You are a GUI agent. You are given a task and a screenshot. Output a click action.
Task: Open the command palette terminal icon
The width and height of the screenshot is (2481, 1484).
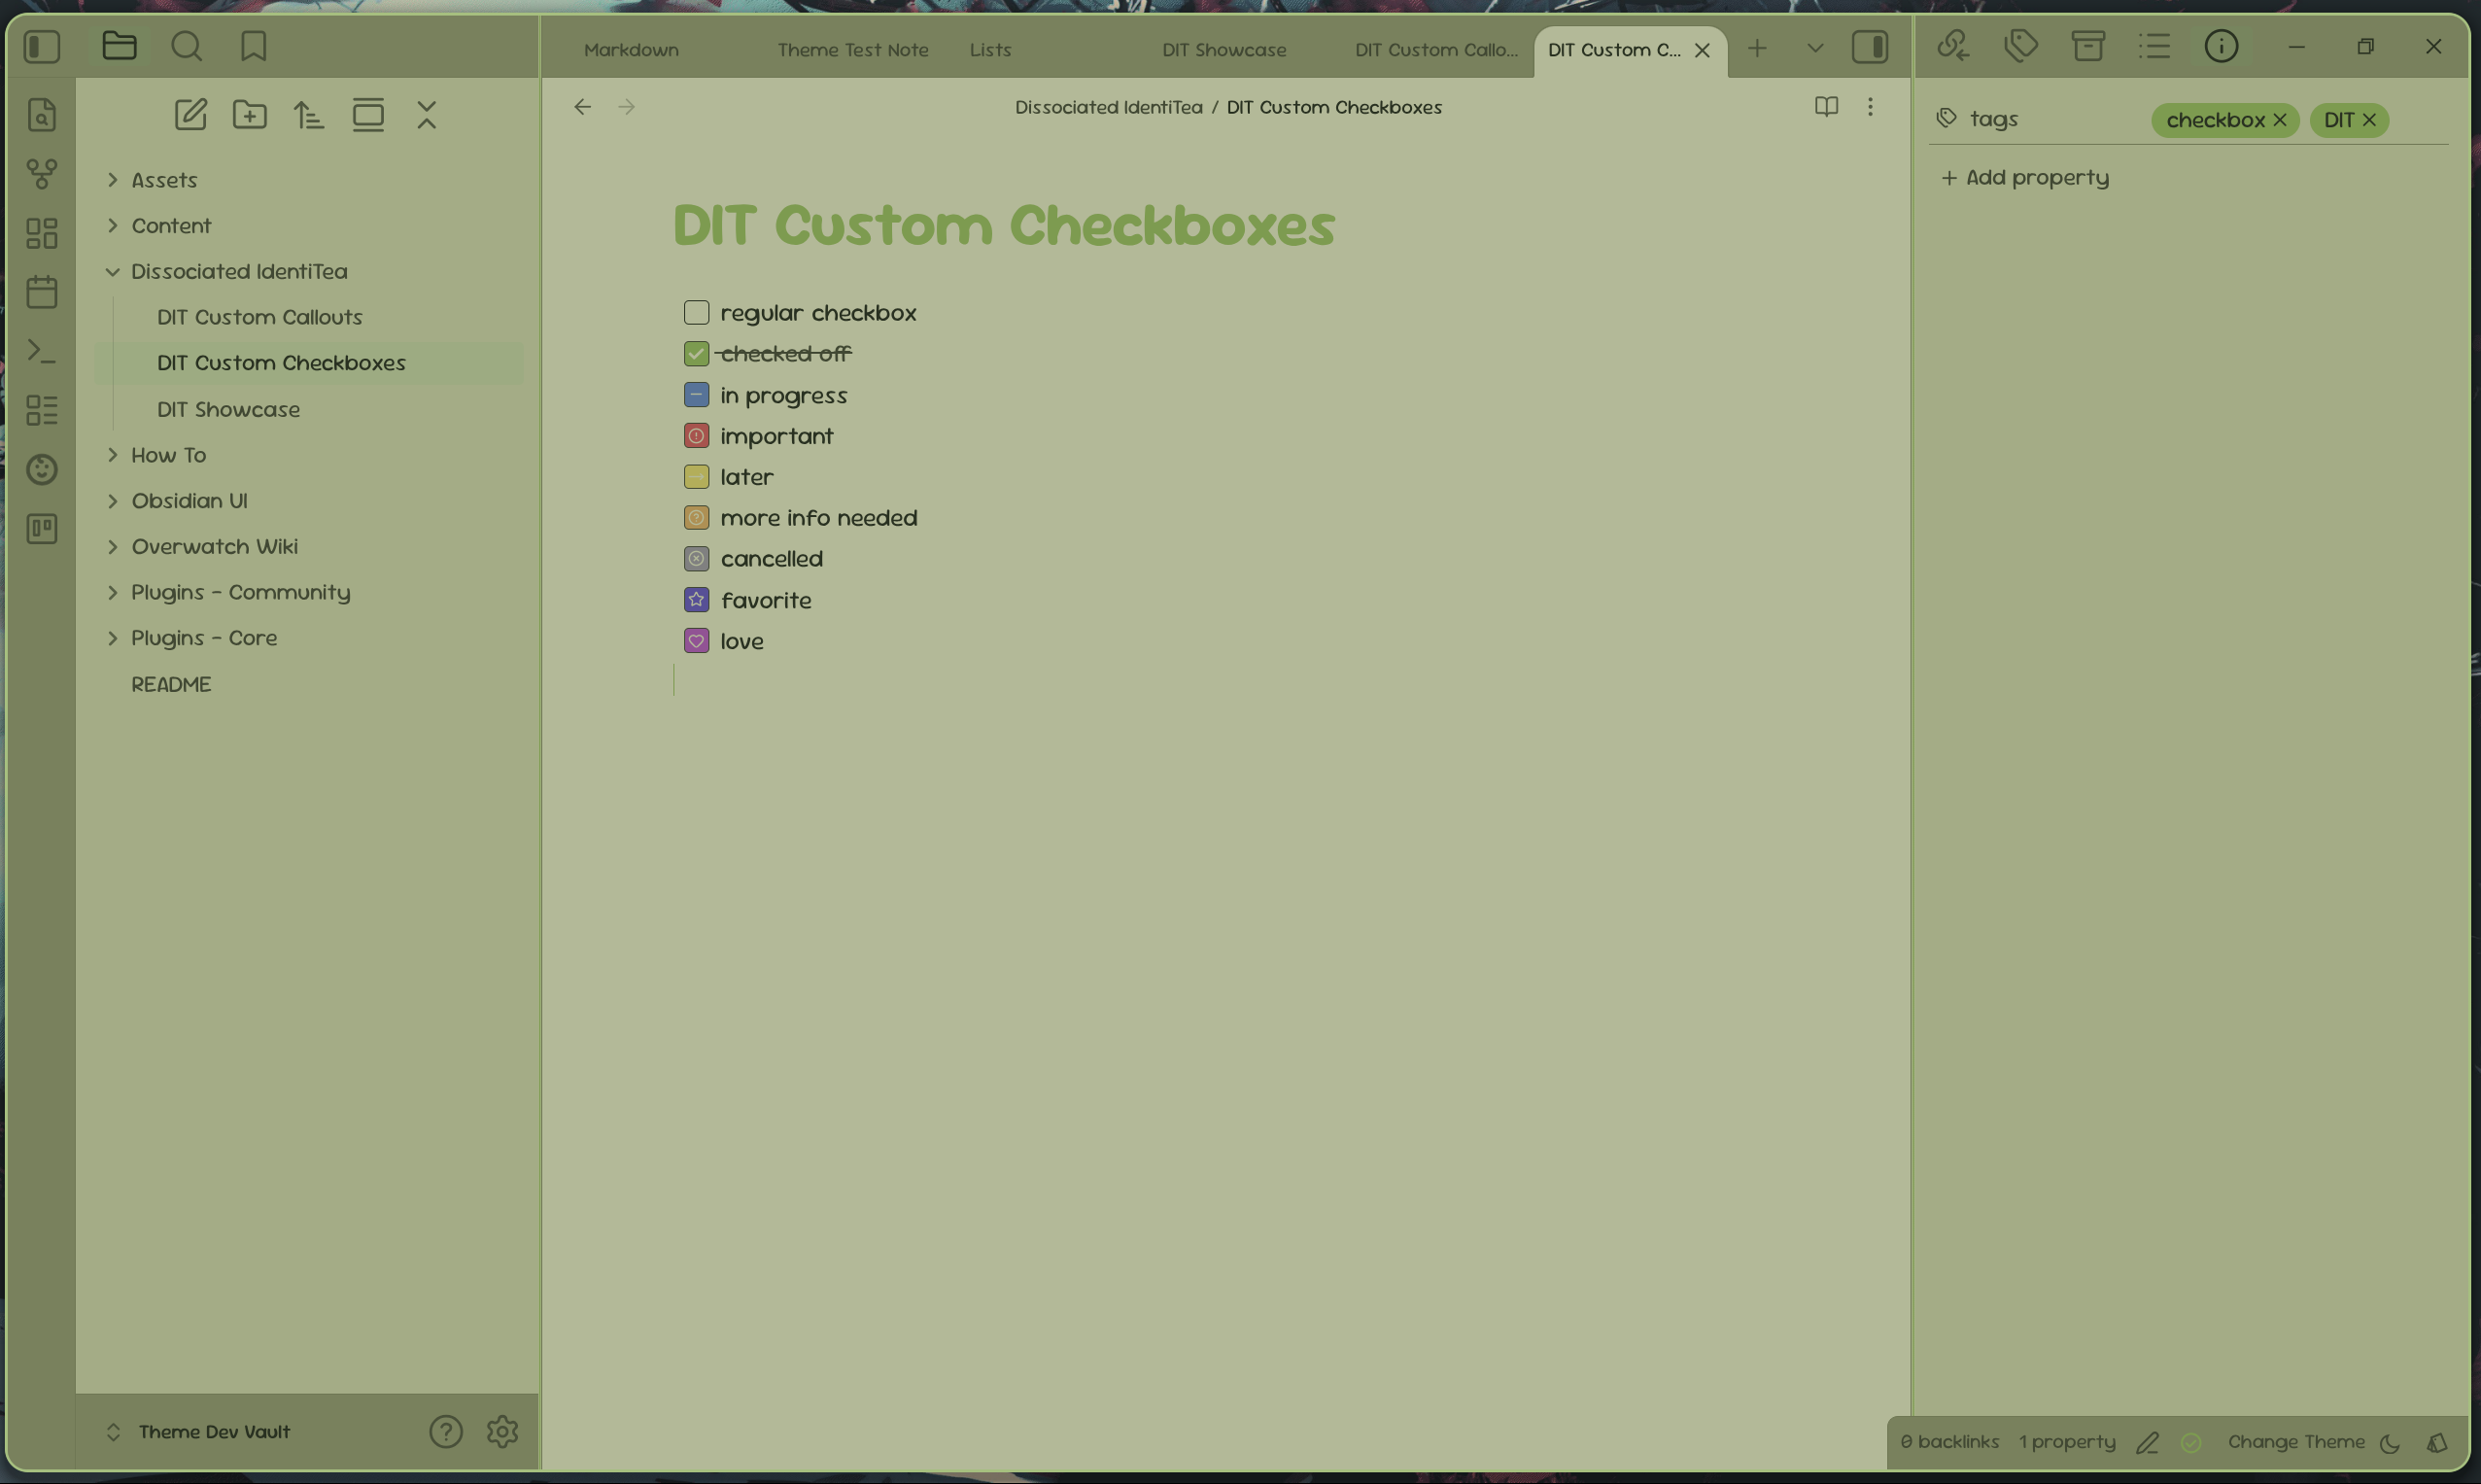pos(41,351)
